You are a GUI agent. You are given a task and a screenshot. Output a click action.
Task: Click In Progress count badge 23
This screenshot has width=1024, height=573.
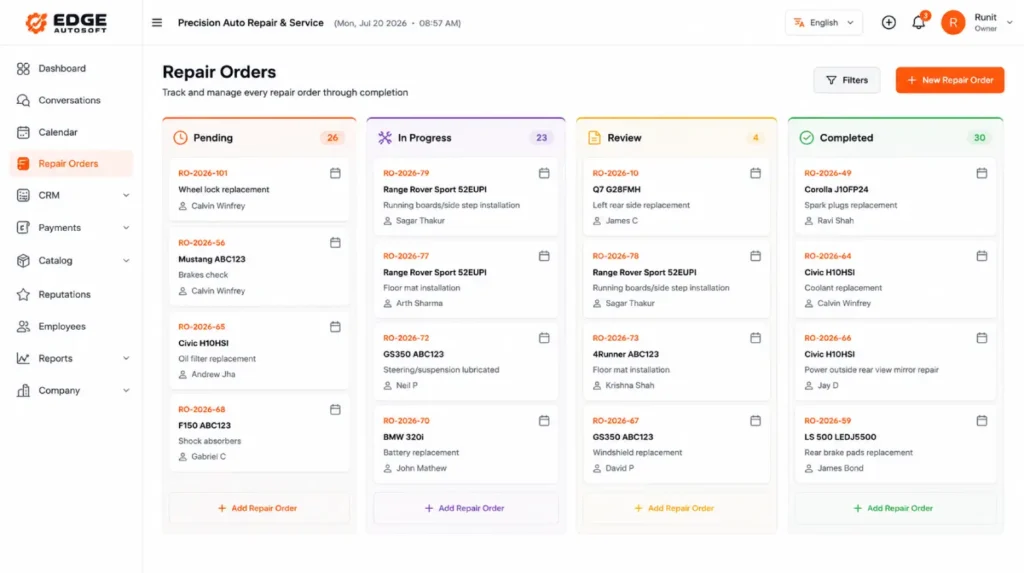click(x=541, y=138)
